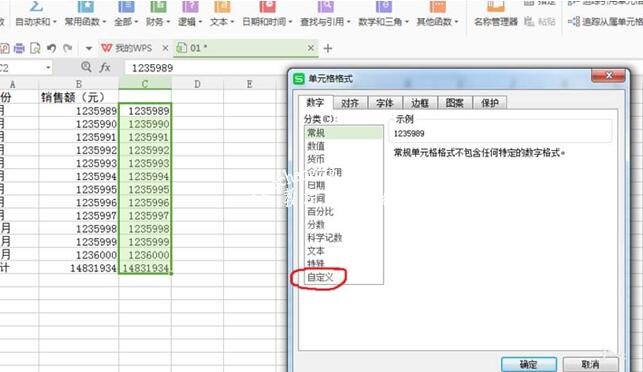Open the 全部 functions icon
This screenshot has width=643, height=372.
coord(126,6)
